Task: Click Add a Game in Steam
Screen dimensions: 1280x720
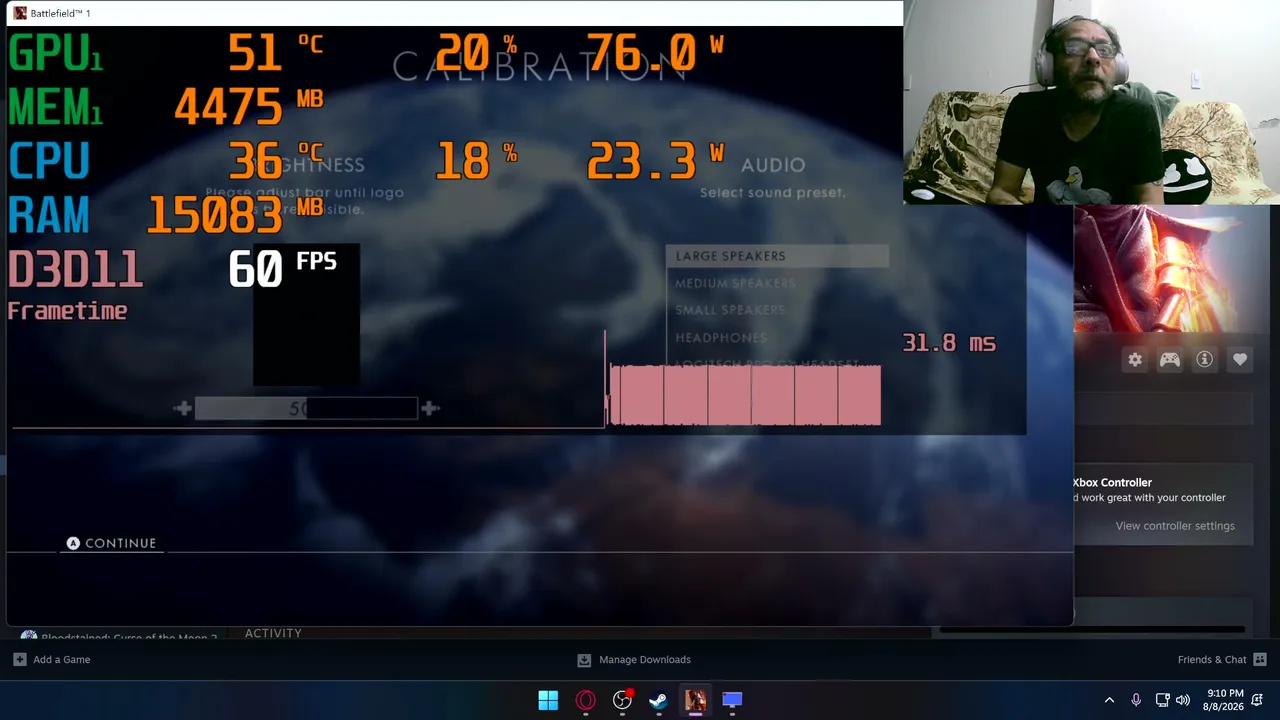Action: 61,660
